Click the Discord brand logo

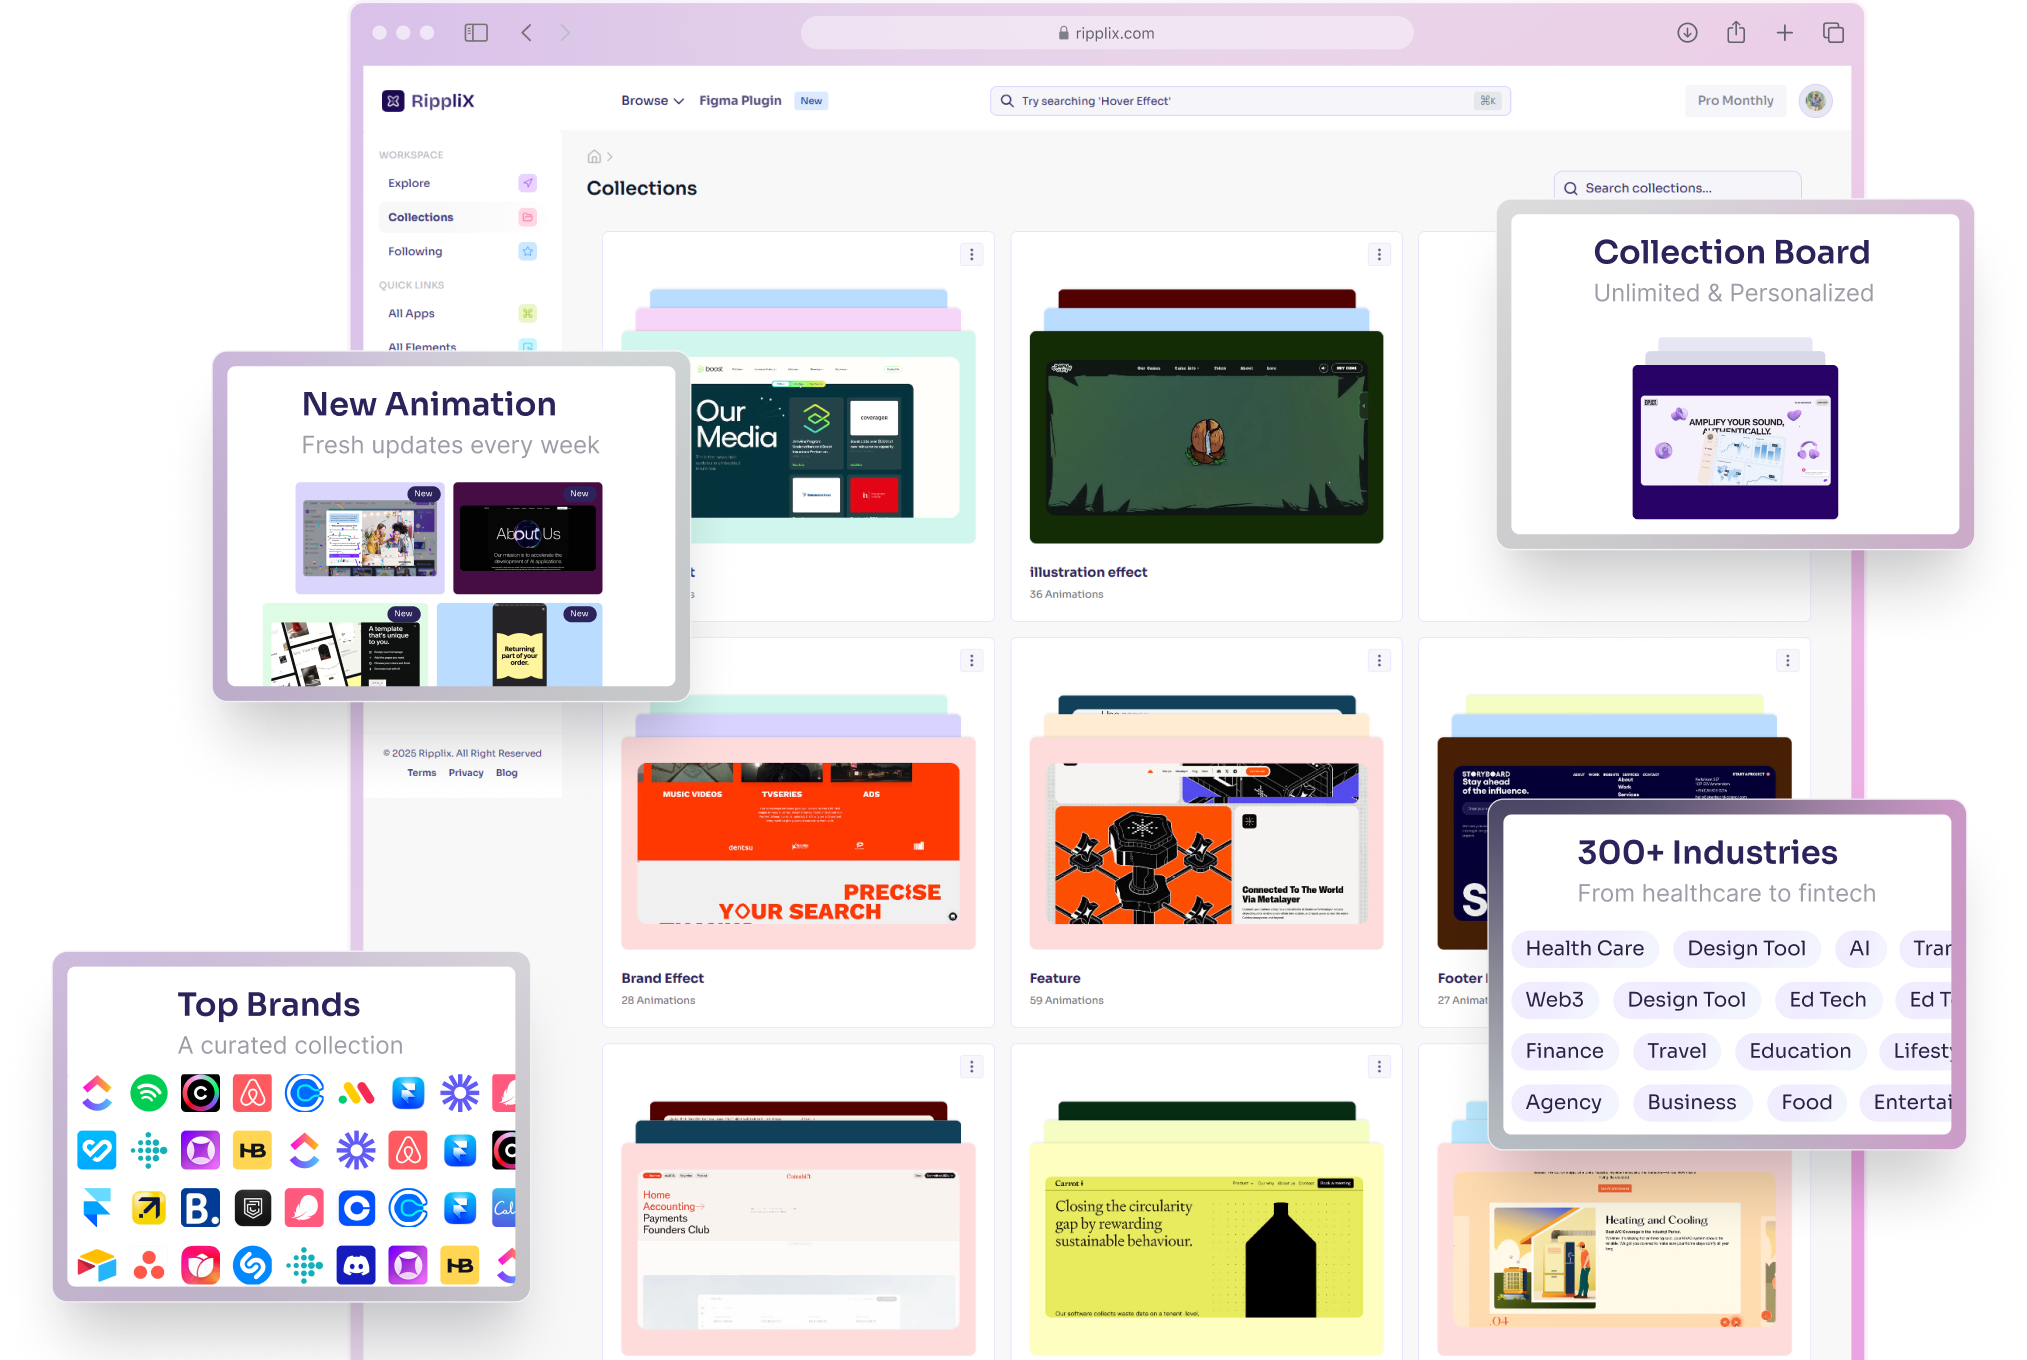click(356, 1266)
